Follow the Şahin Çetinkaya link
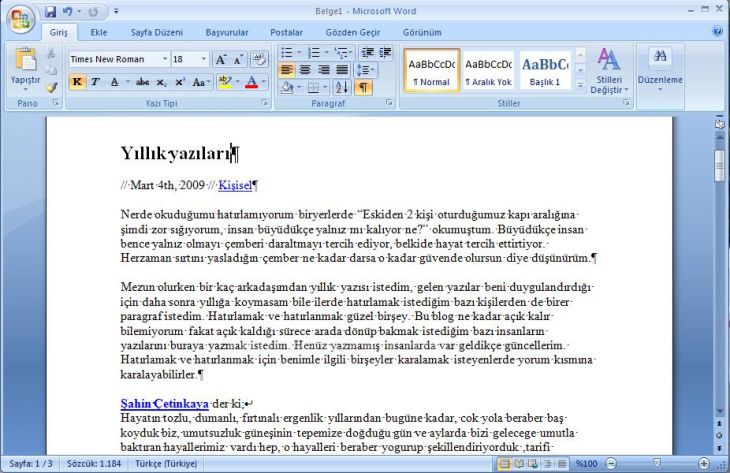 [x=164, y=404]
